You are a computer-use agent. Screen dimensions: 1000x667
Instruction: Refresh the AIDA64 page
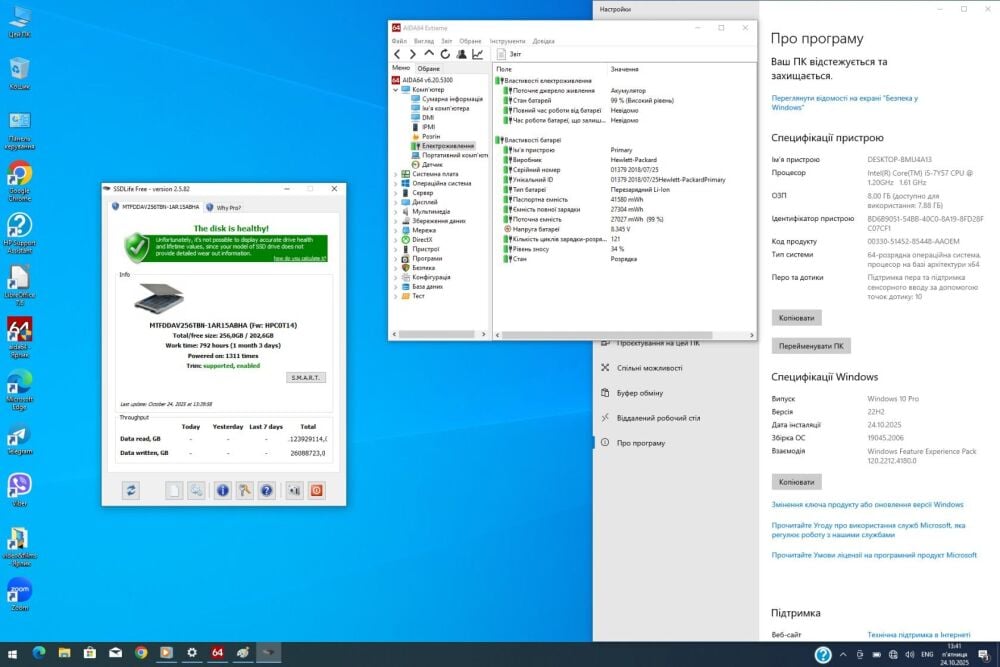click(445, 54)
